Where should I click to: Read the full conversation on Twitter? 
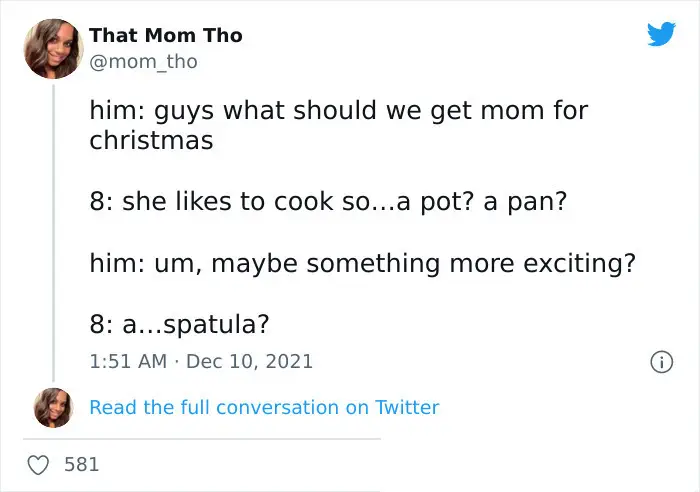click(264, 407)
